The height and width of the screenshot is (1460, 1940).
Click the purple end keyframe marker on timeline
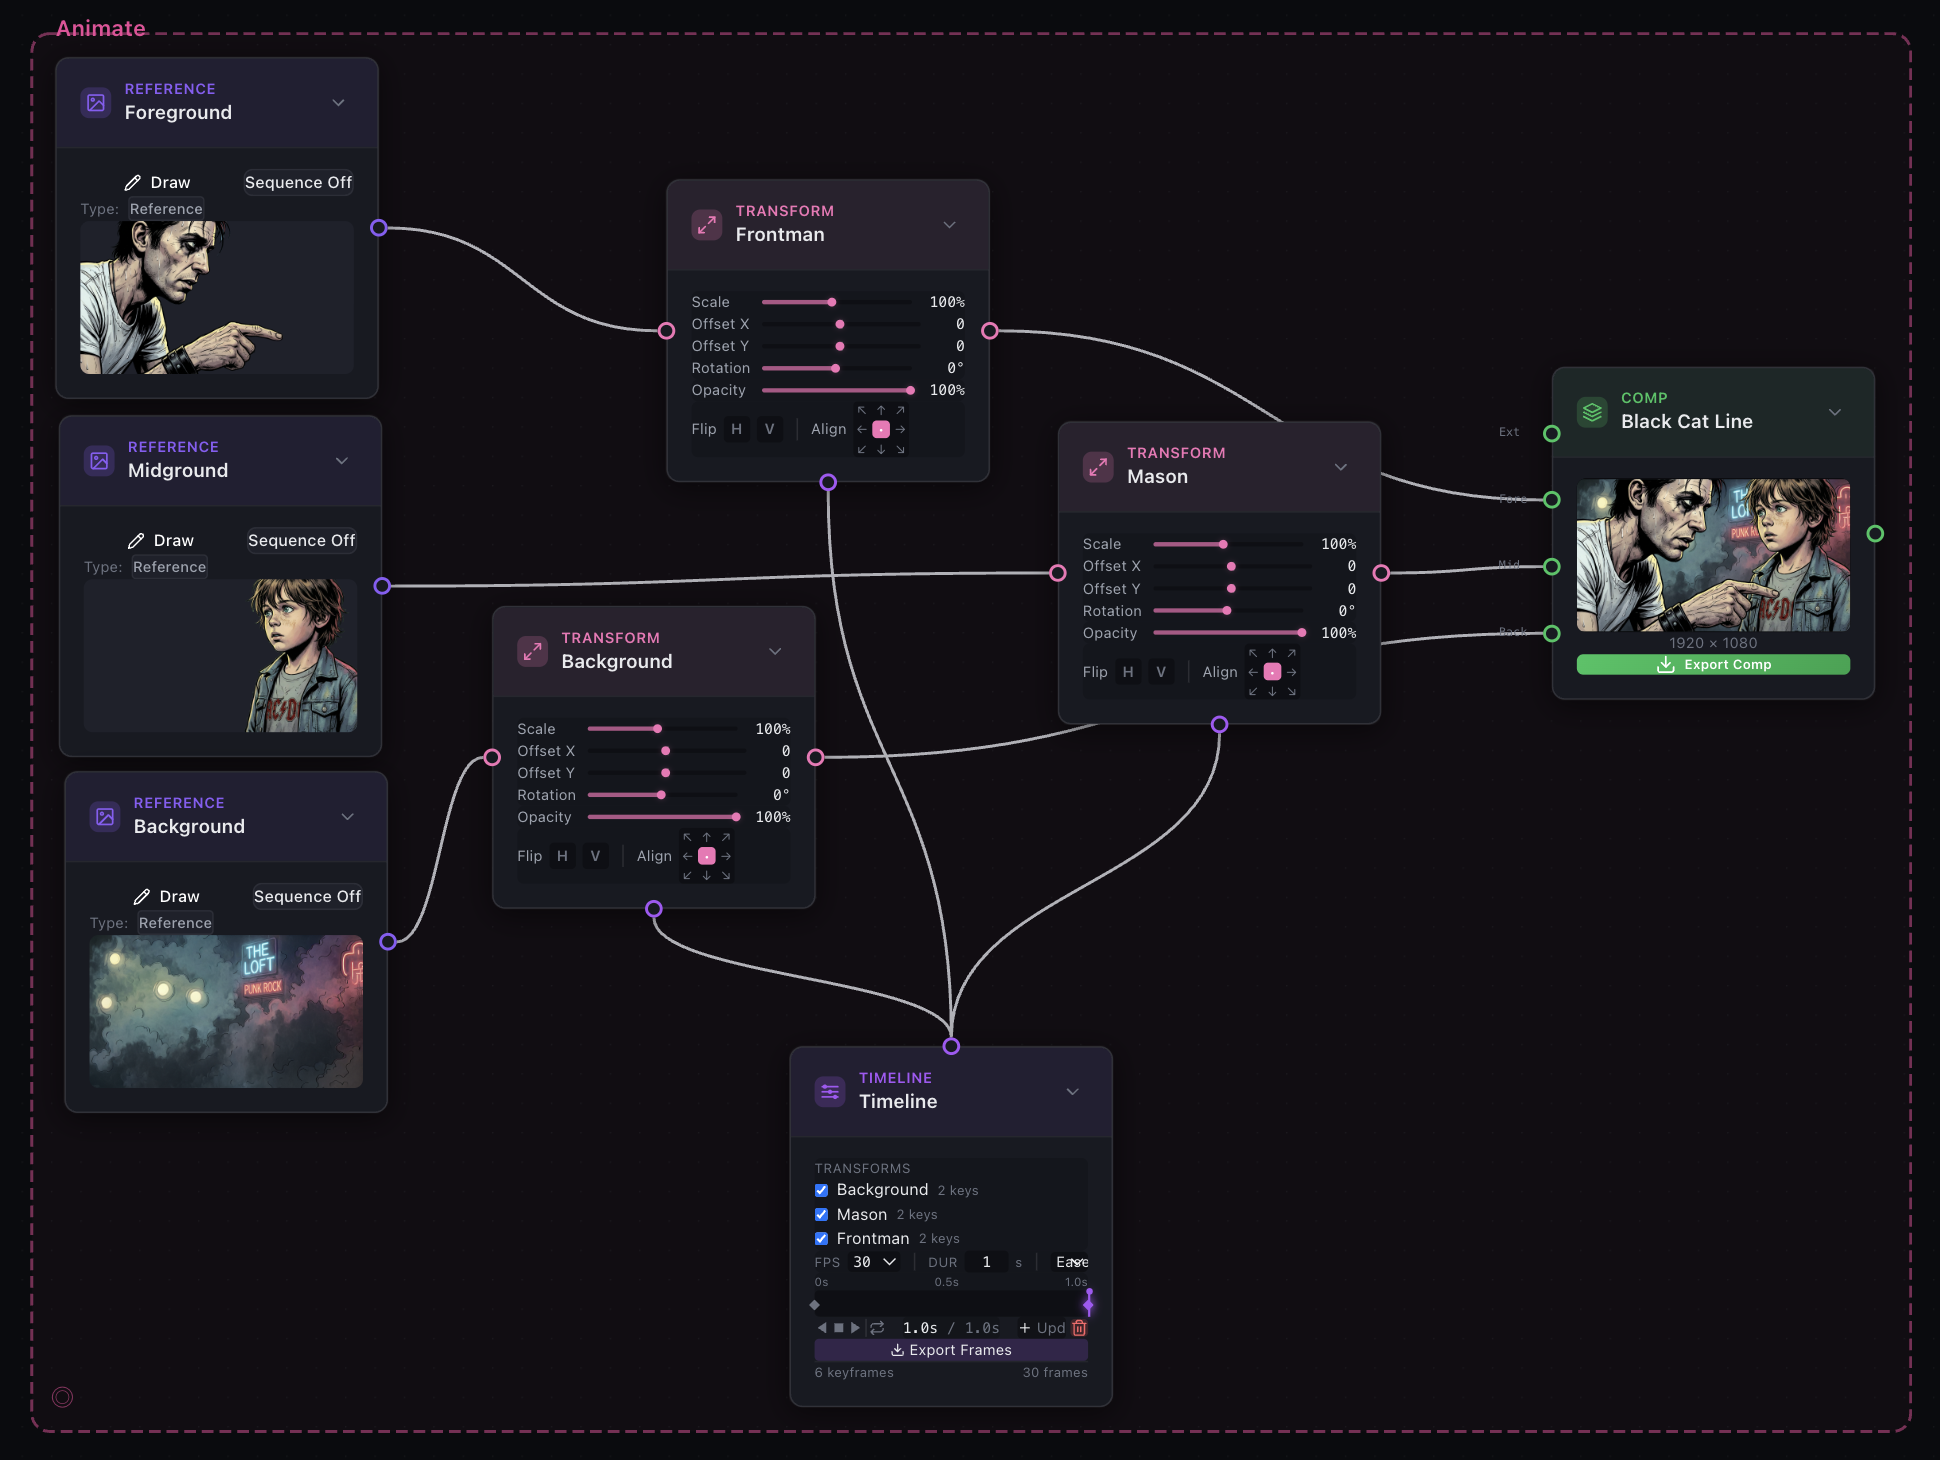coord(1088,1303)
